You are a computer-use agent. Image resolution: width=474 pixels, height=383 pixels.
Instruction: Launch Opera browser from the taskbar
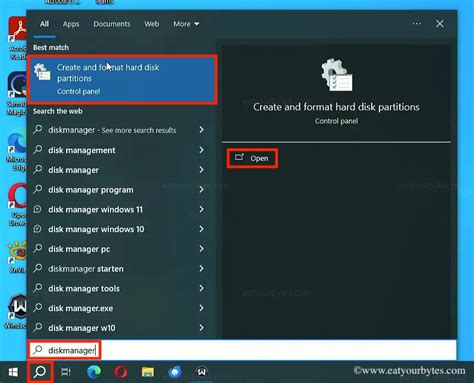pyautogui.click(x=121, y=372)
